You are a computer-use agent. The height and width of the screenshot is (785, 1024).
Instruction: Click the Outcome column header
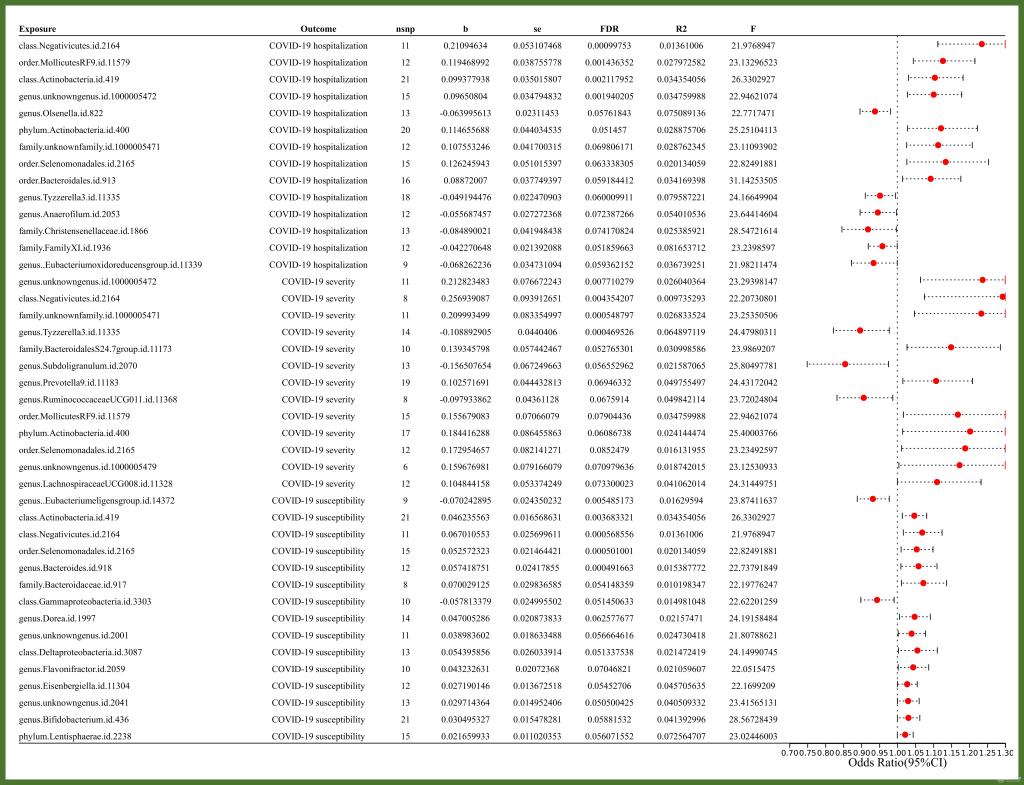(318, 28)
